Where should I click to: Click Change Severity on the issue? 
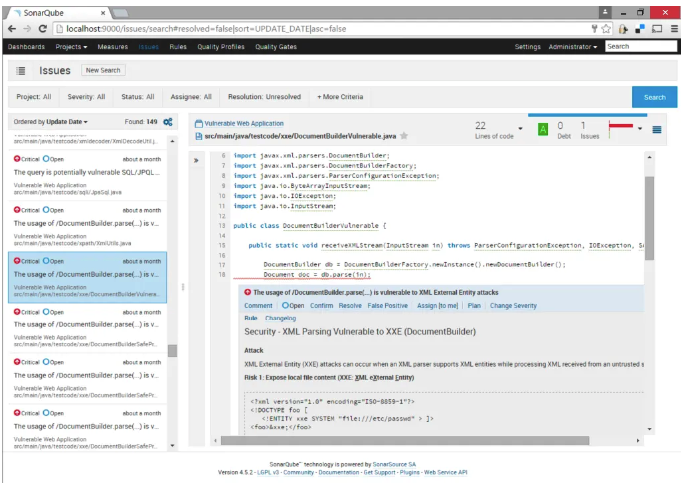513,306
